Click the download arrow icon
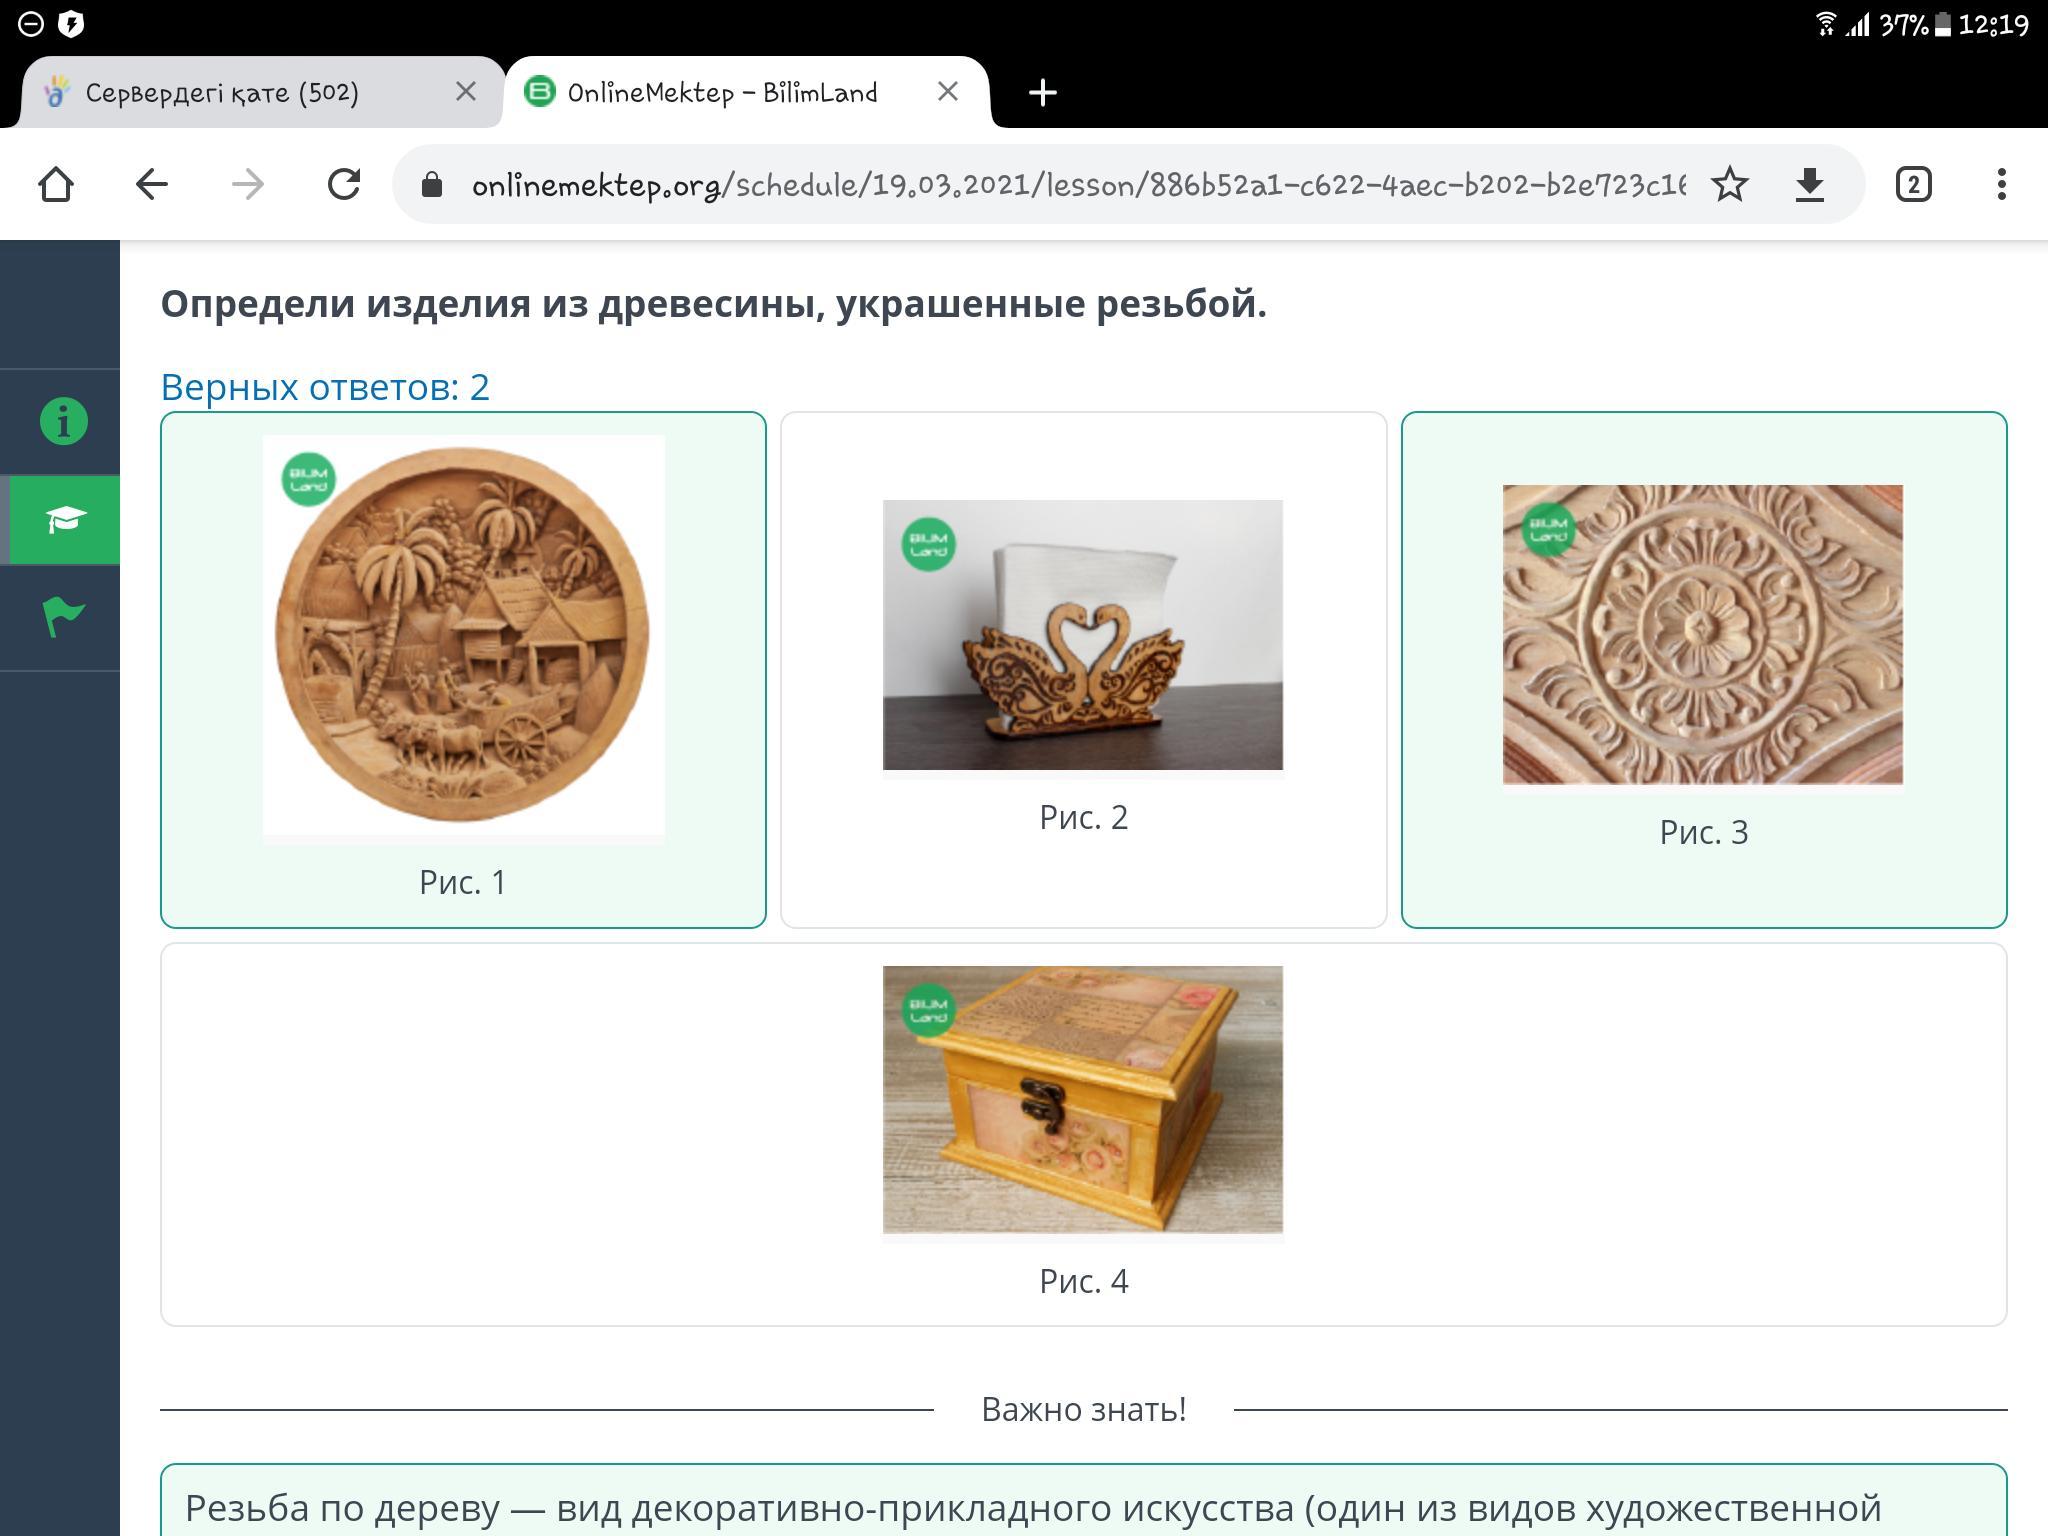The image size is (2048, 1536). click(x=1809, y=185)
